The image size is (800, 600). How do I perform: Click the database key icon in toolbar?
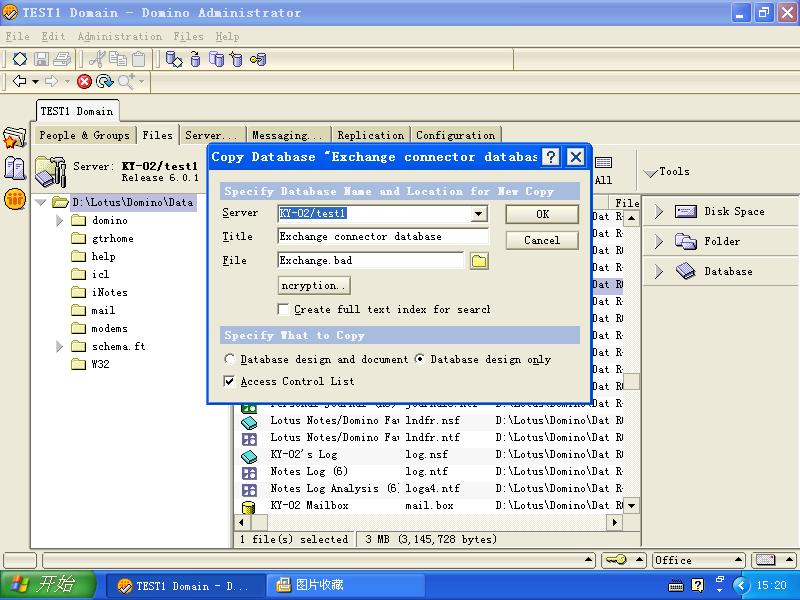coord(258,60)
